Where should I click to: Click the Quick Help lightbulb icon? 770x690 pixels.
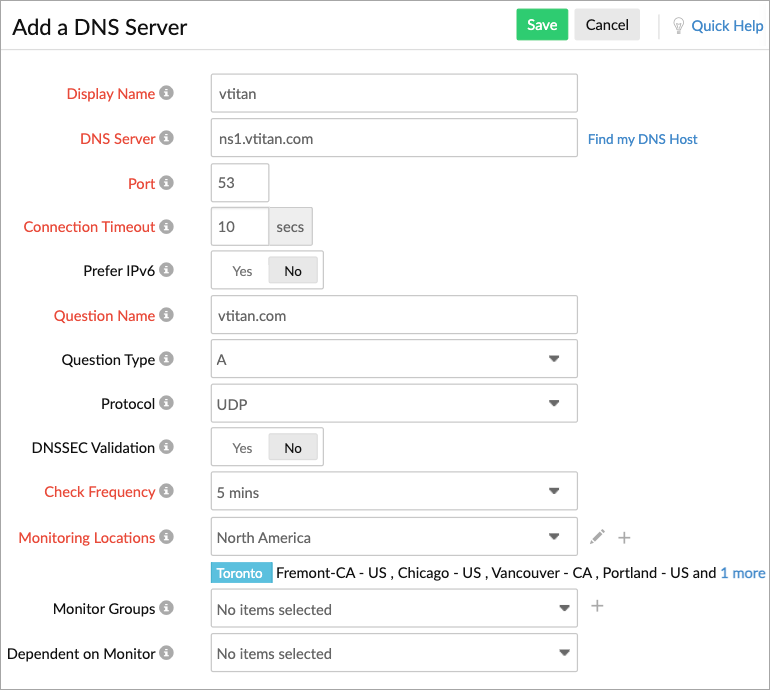coord(678,26)
